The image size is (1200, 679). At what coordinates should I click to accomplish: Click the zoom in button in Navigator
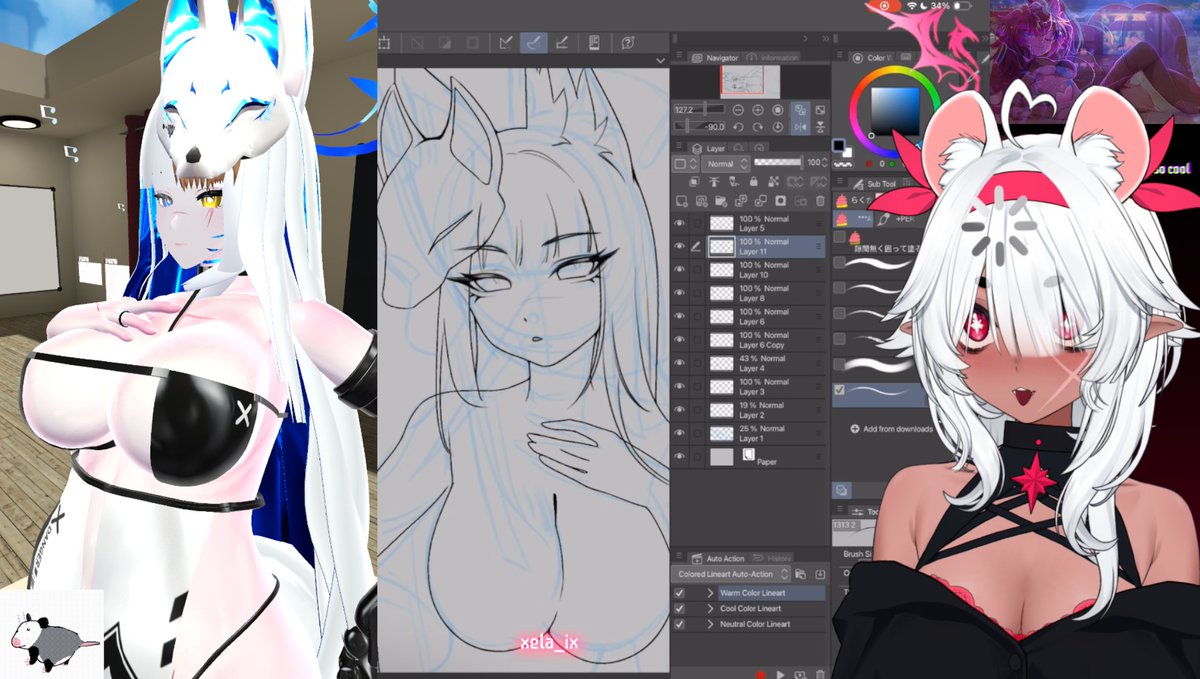point(758,109)
